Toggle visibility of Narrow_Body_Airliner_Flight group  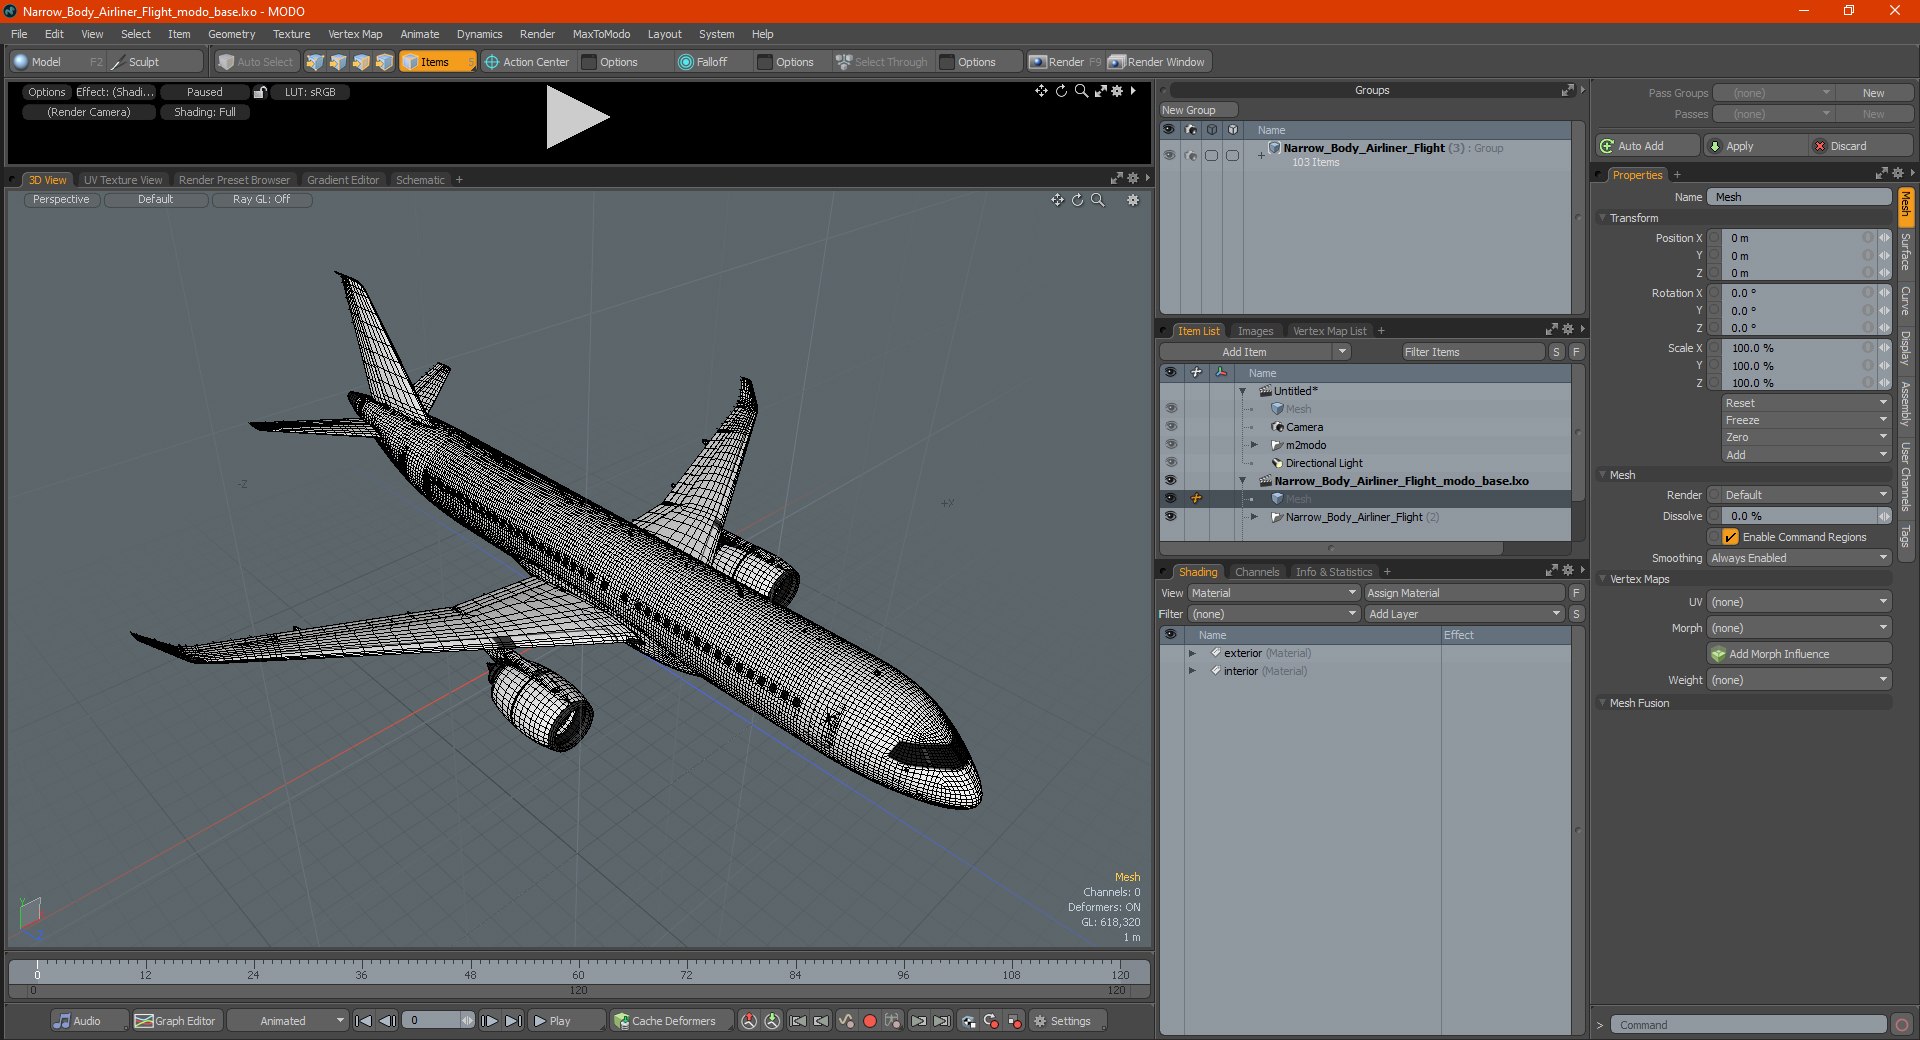tap(1169, 155)
